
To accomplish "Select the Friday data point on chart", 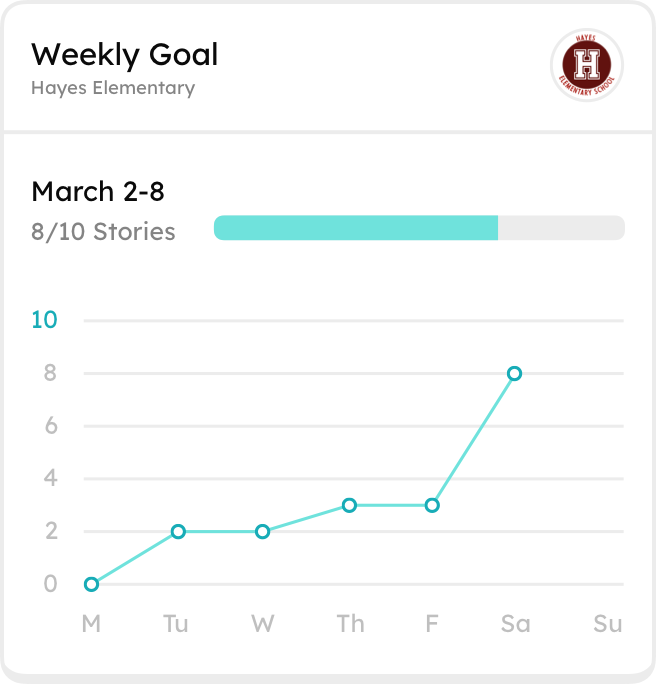I will click(x=432, y=505).
